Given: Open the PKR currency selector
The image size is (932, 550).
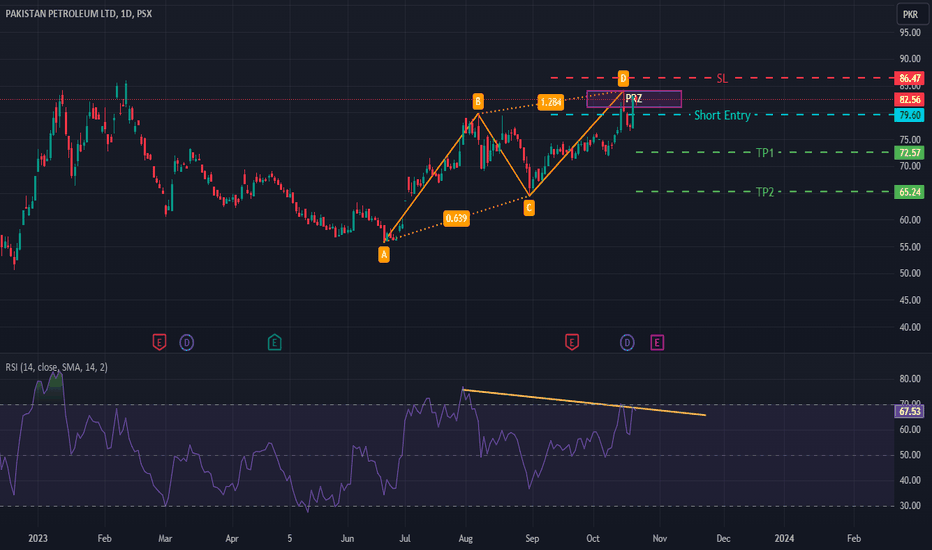Looking at the screenshot, I should 911,14.
